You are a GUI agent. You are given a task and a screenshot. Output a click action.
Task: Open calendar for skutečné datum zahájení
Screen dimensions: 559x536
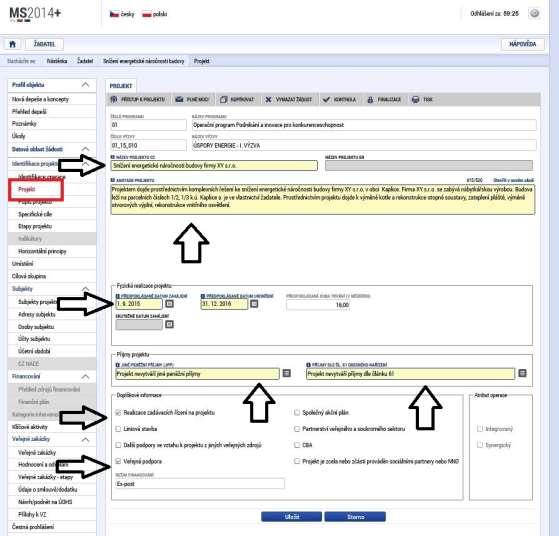point(170,324)
